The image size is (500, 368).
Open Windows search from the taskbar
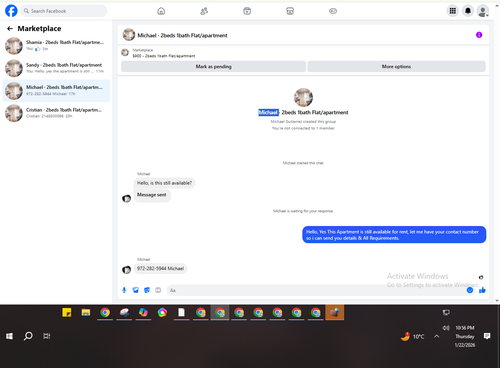[28, 336]
